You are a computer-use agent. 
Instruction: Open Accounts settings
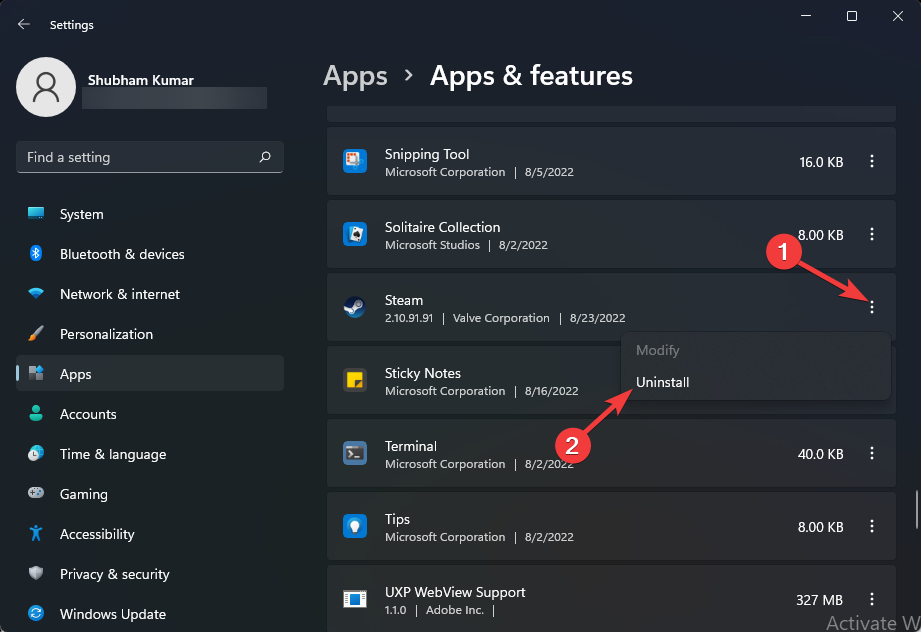(x=150, y=414)
